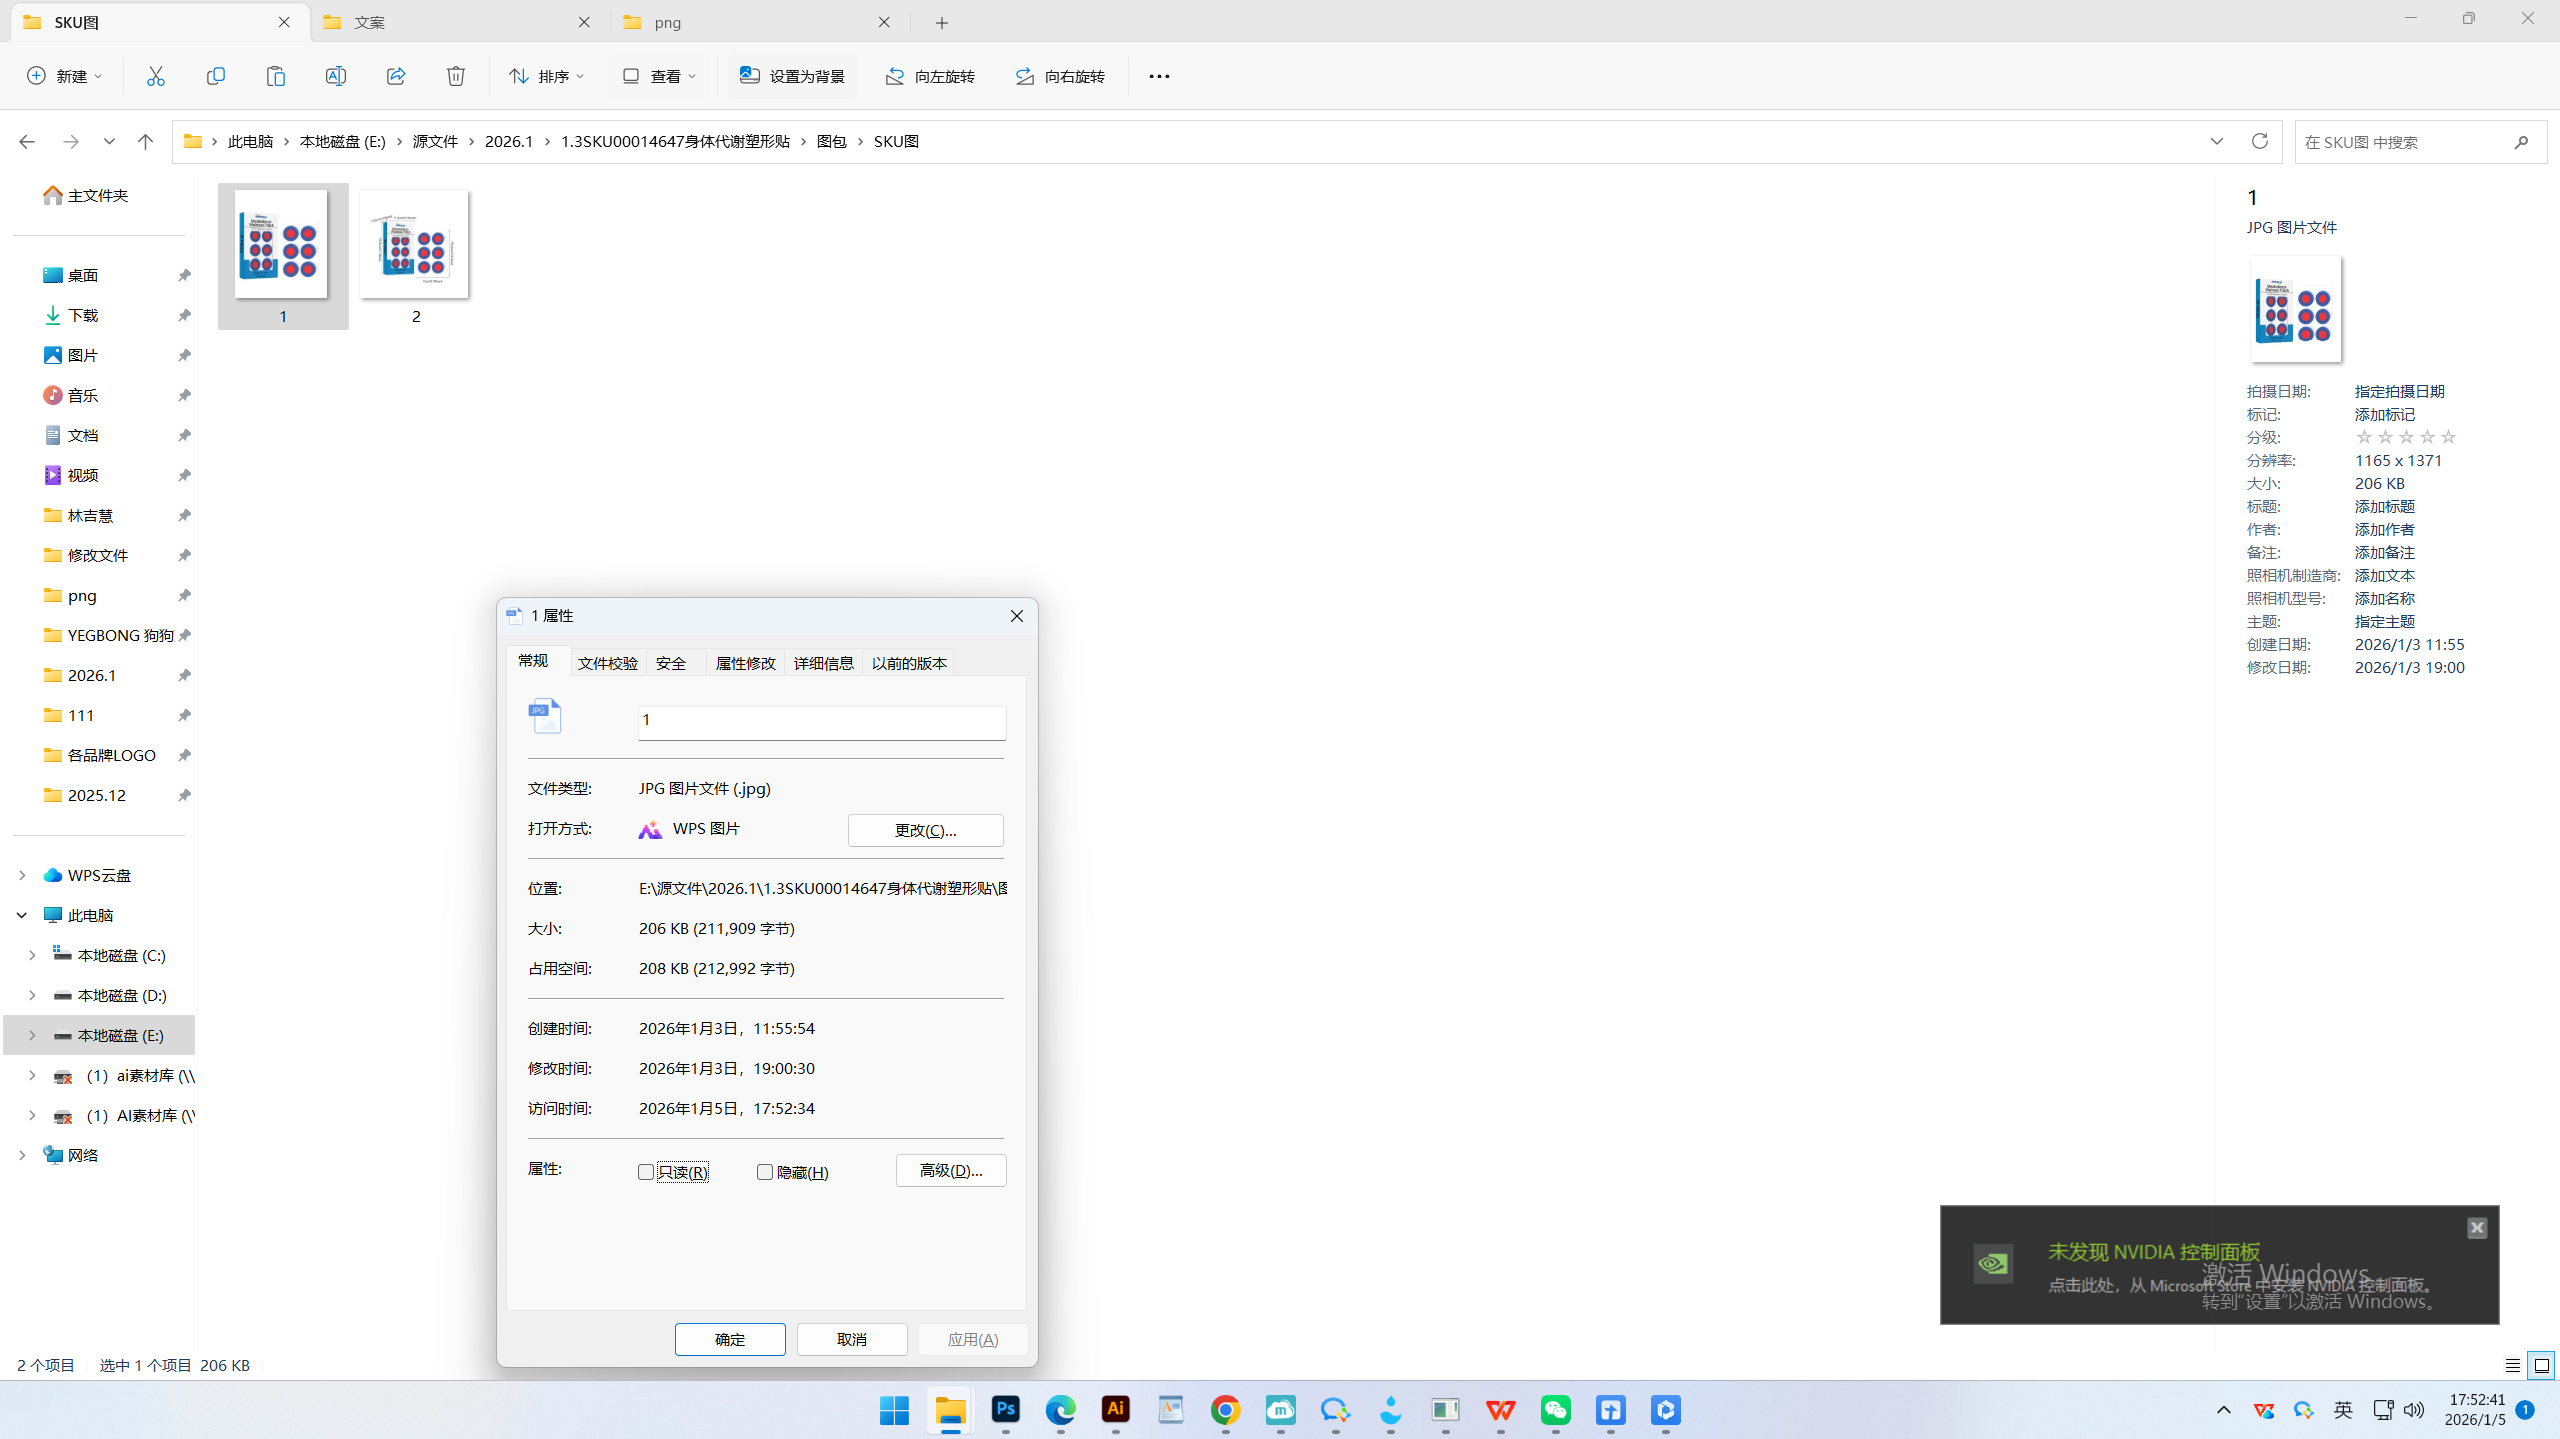Open the 查看 view dropdown
This screenshot has width=2560, height=1439.
[659, 76]
